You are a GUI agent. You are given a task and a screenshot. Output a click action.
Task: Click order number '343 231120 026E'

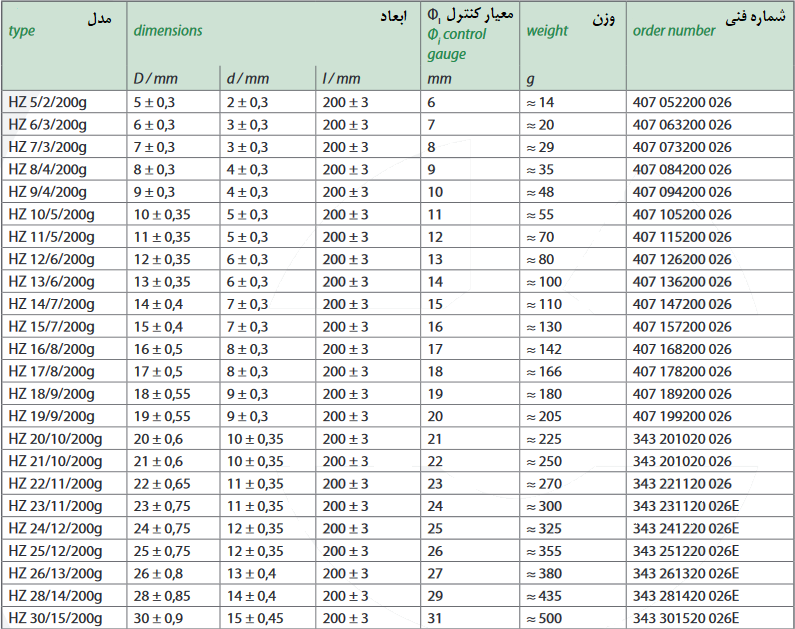pos(685,506)
